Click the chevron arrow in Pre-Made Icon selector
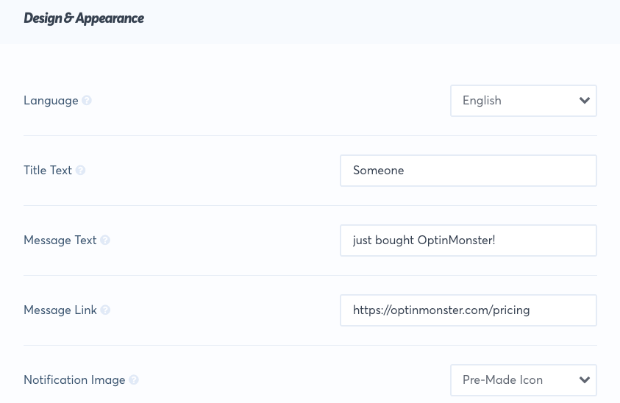Image resolution: width=620 pixels, height=403 pixels. 584,380
